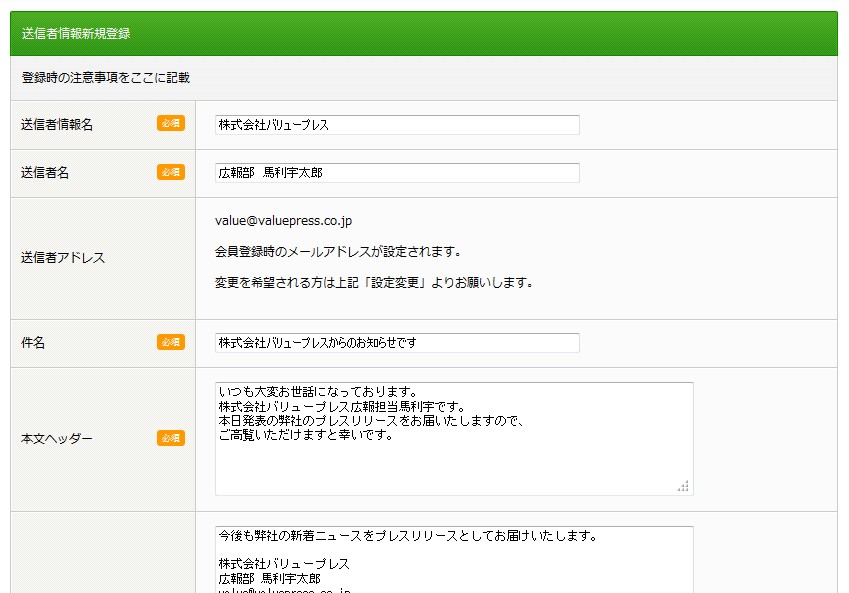Click the 送信者名 label

(x=45, y=173)
